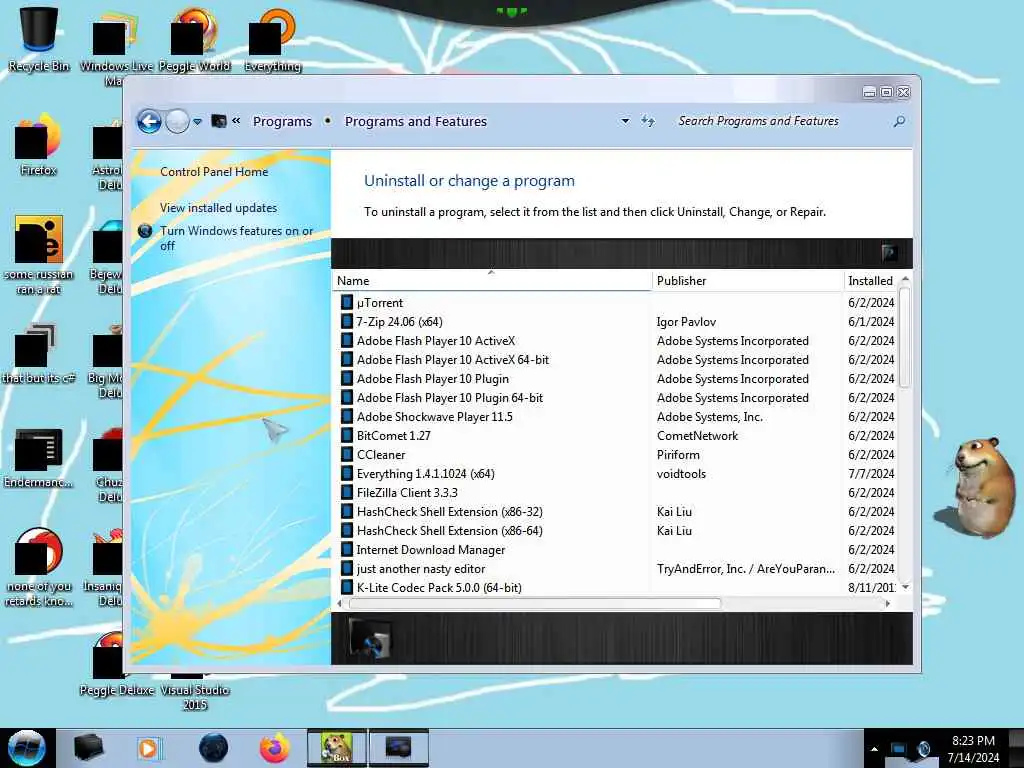Expand the address bar history dropdown

625,121
